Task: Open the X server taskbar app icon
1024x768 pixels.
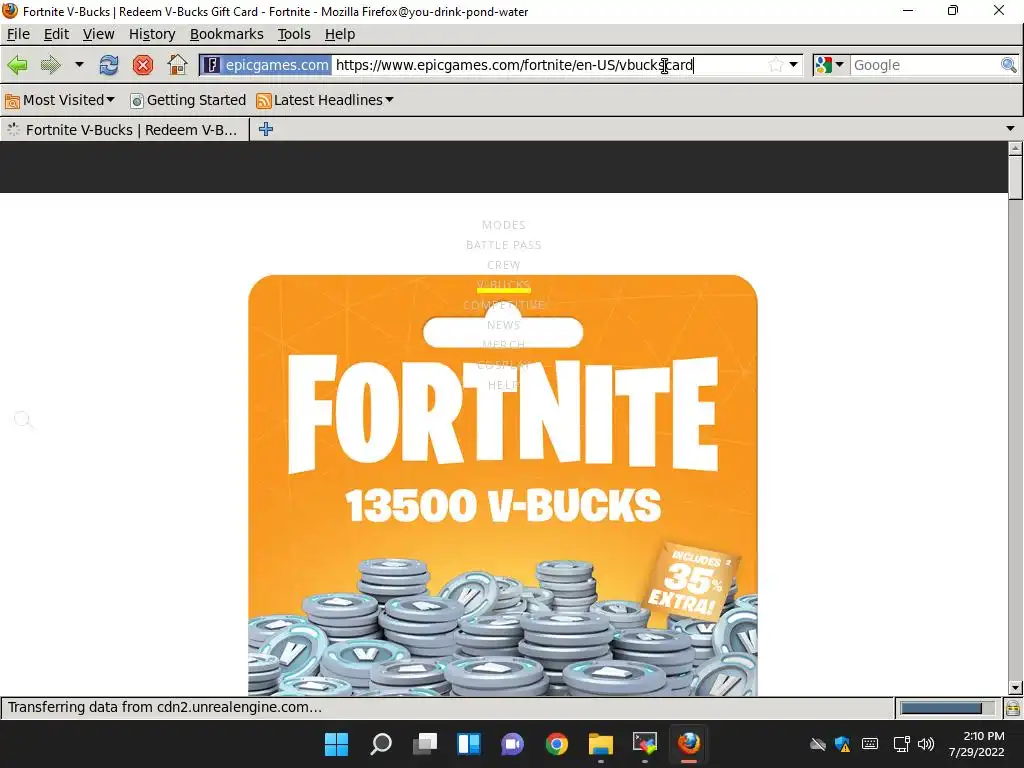Action: pos(645,744)
